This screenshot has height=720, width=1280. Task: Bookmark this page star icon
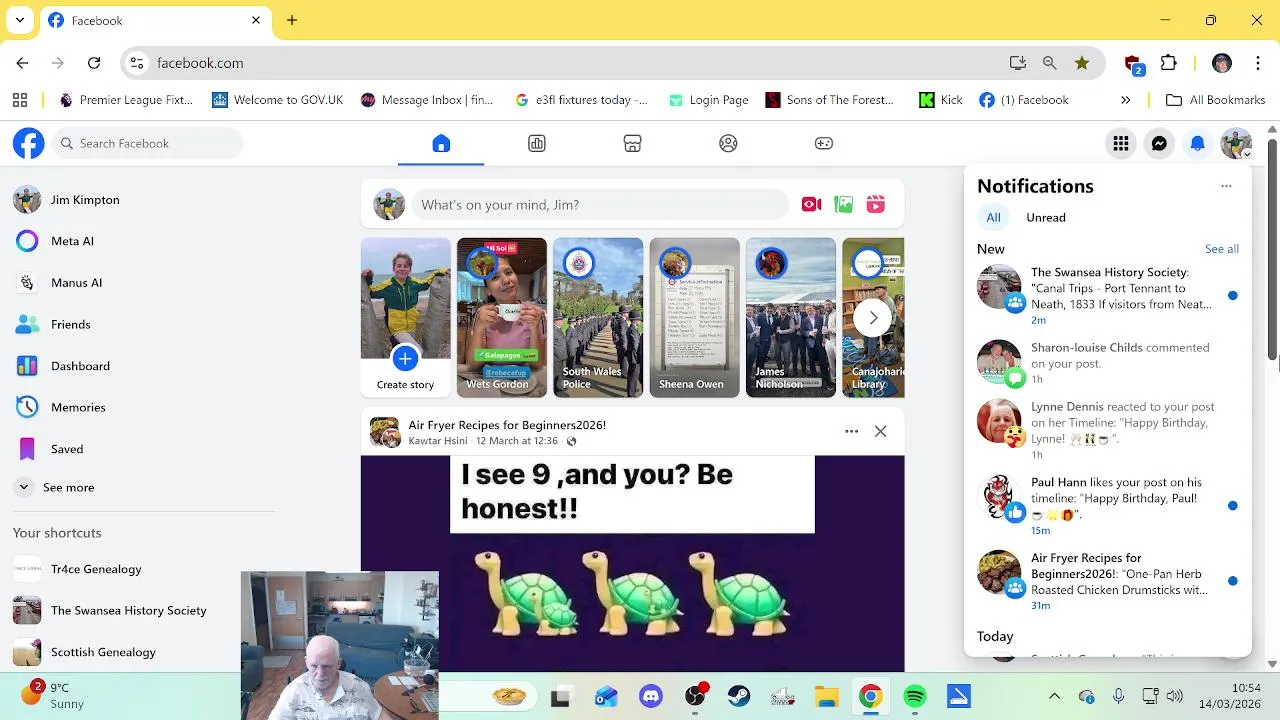coord(1082,63)
